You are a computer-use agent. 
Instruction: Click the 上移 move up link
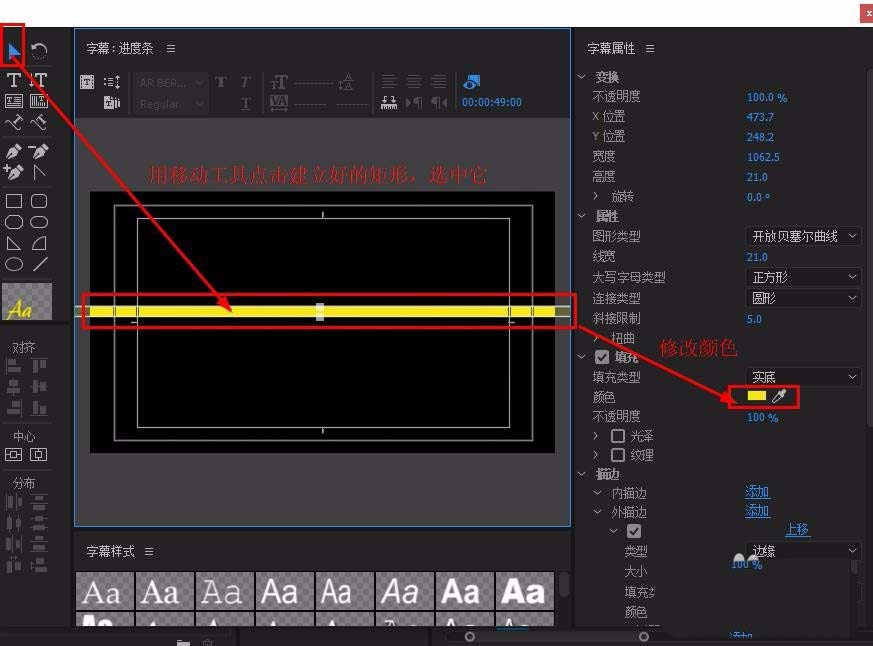[797, 529]
